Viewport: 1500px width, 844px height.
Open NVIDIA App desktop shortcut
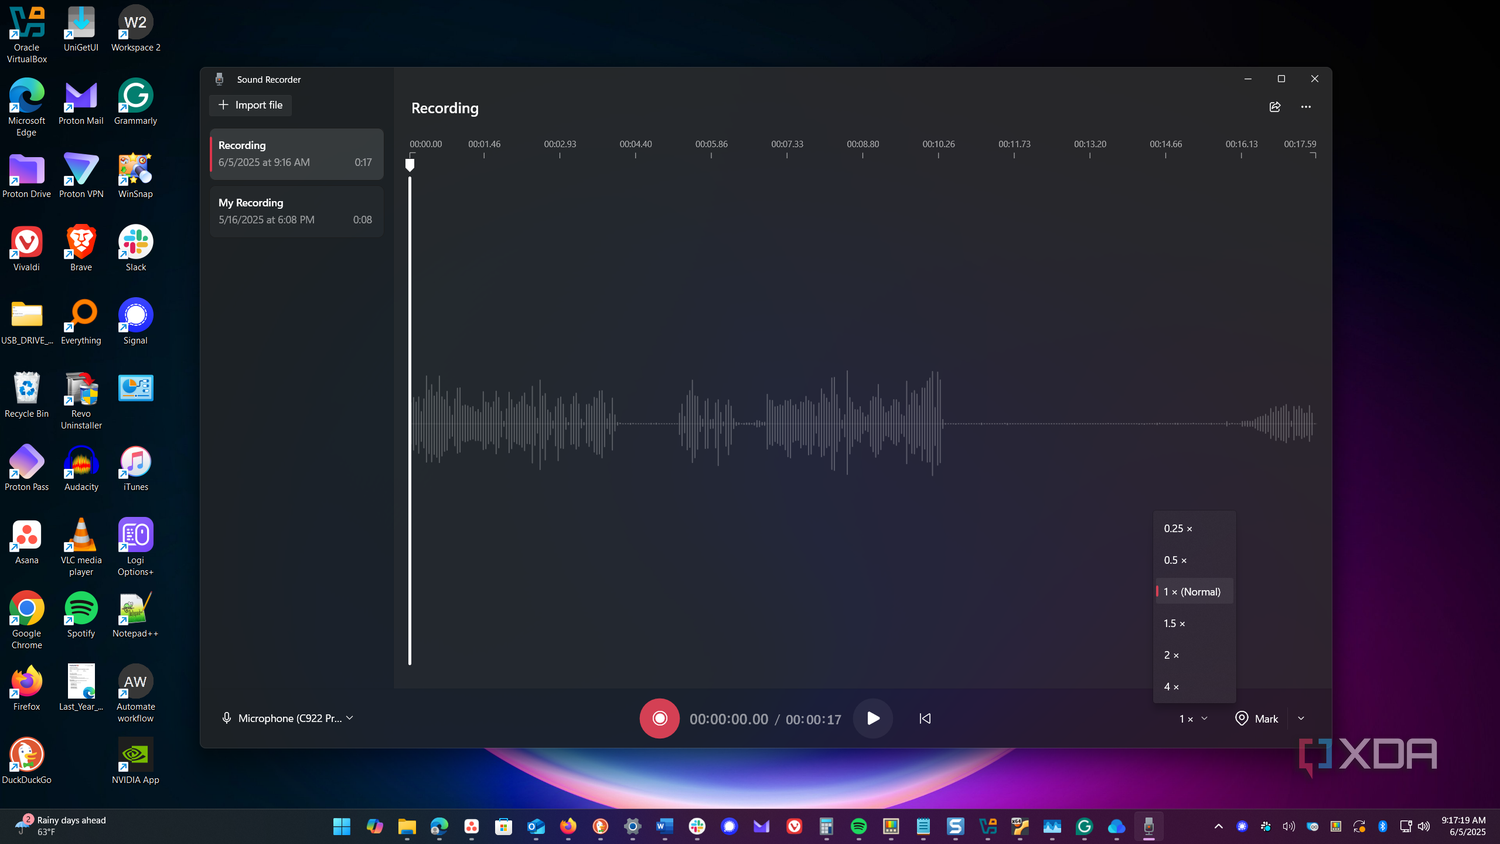(136, 762)
